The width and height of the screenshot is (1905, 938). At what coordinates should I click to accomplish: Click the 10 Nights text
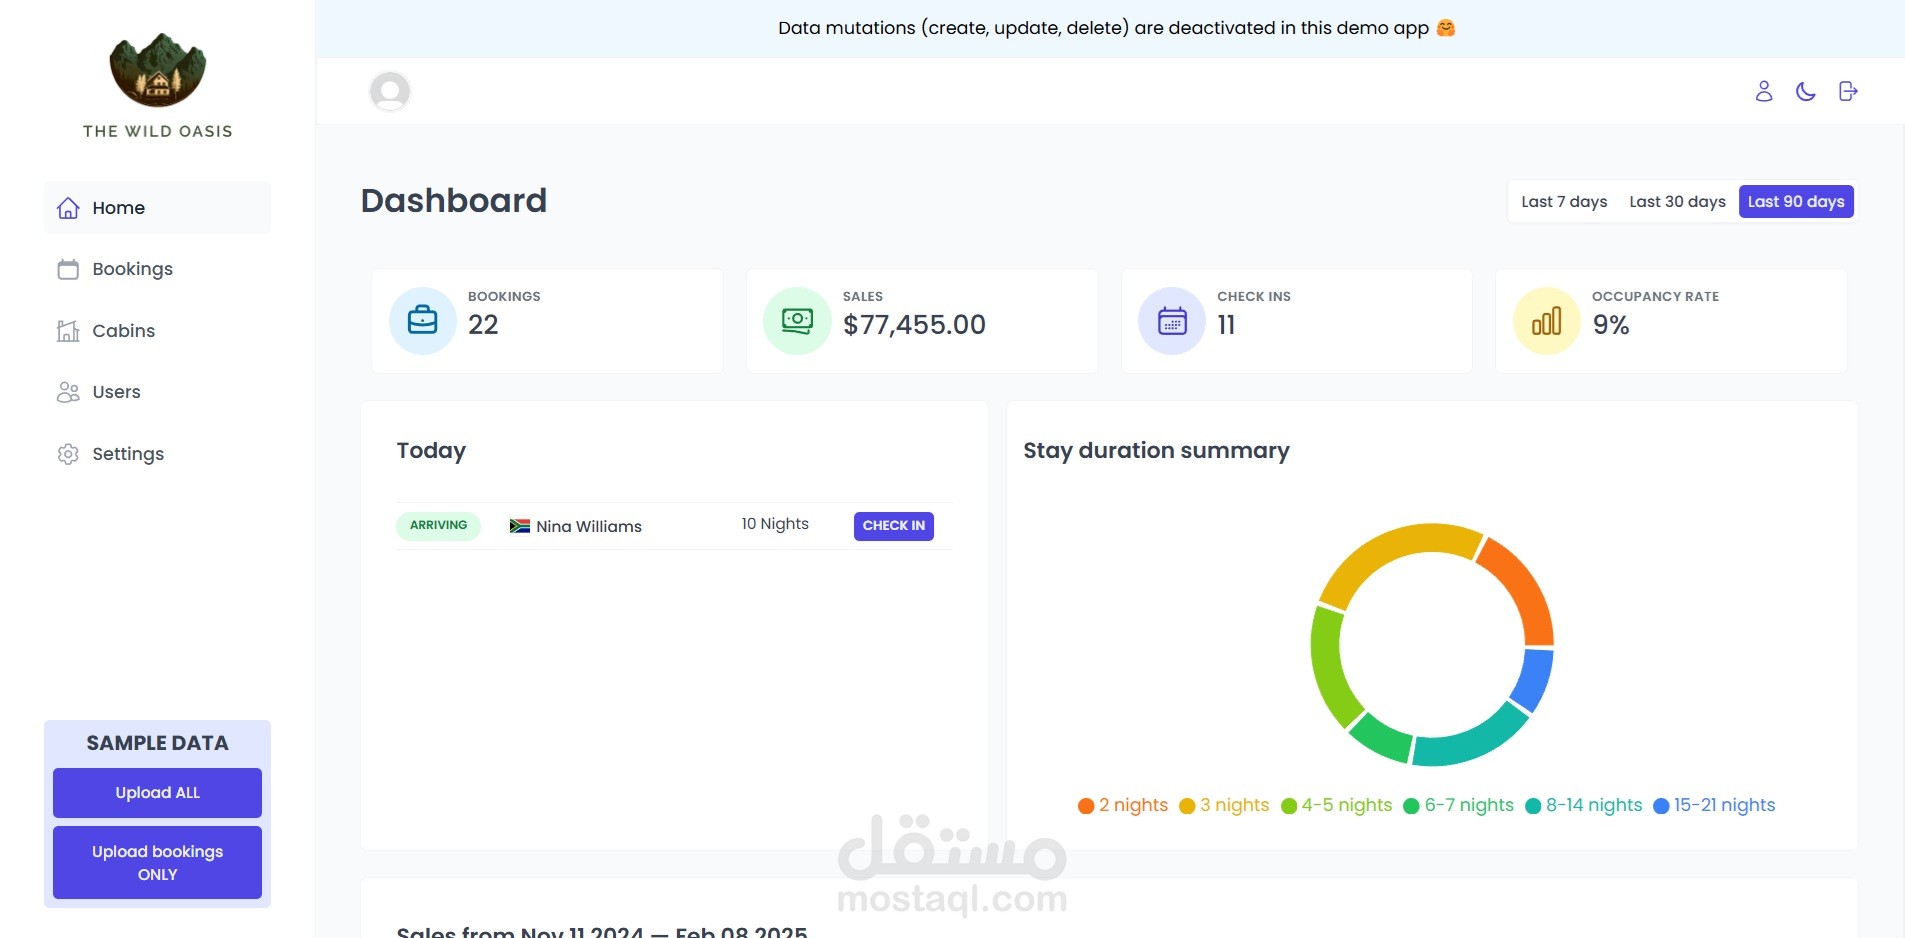click(775, 524)
